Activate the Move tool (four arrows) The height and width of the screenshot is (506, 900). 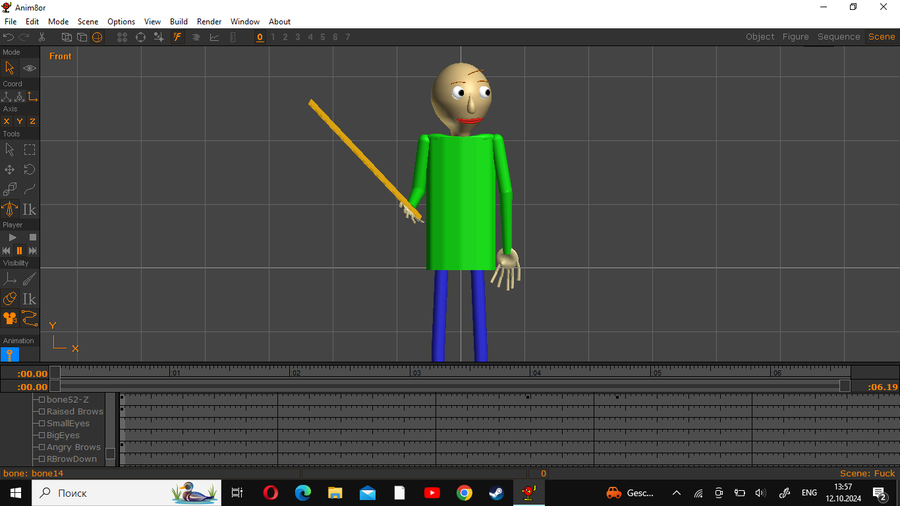tap(10, 170)
